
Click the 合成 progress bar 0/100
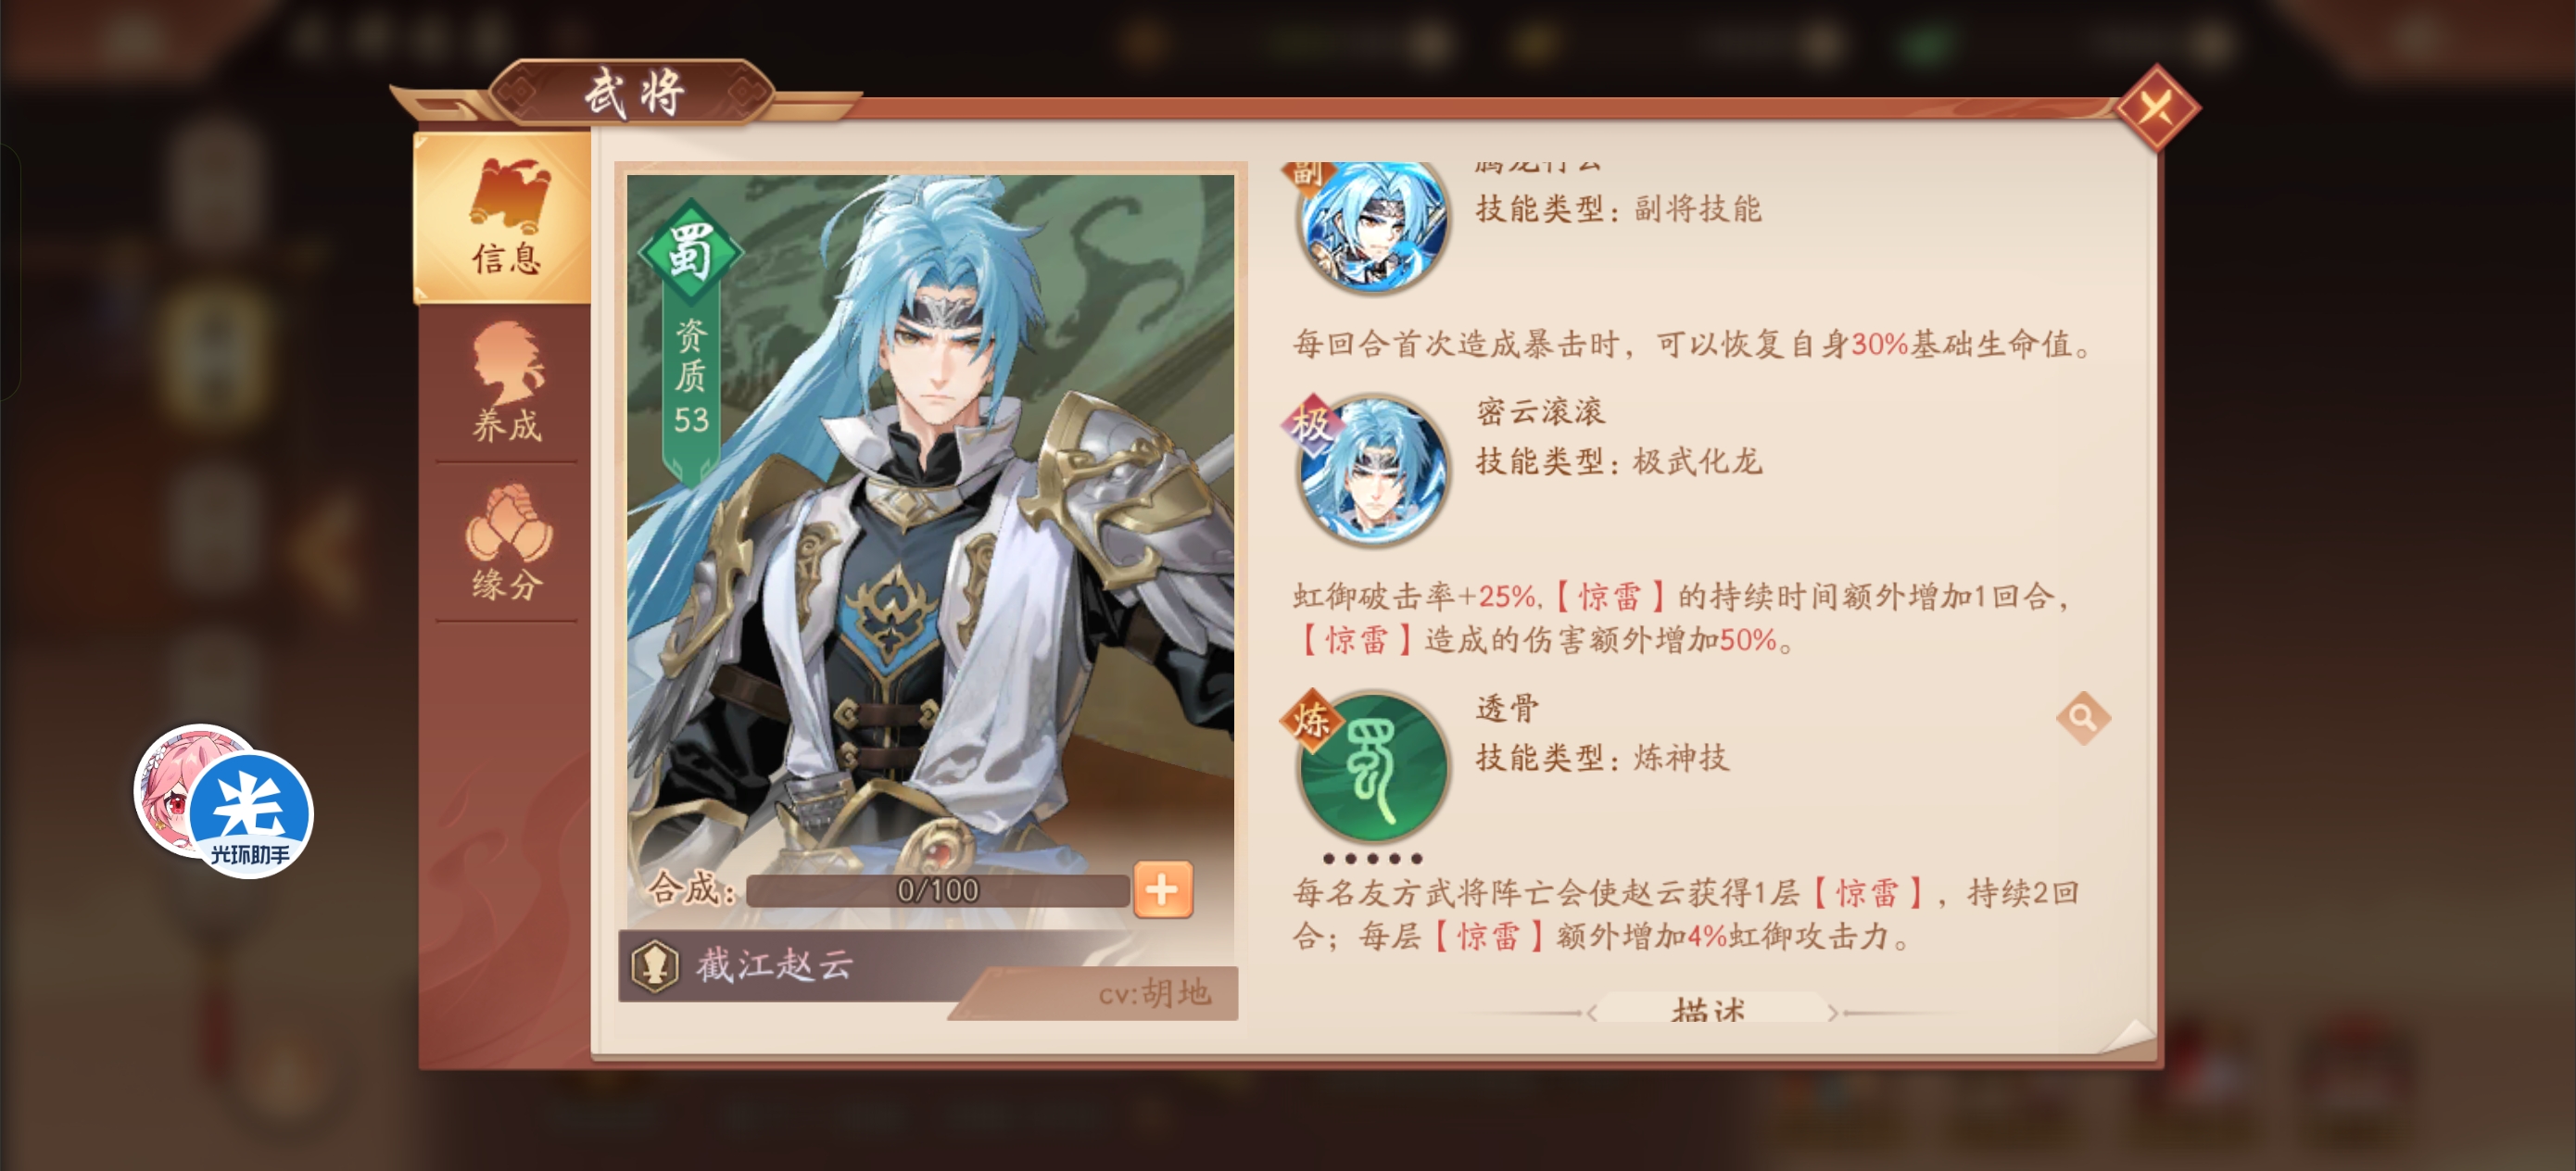click(x=937, y=890)
